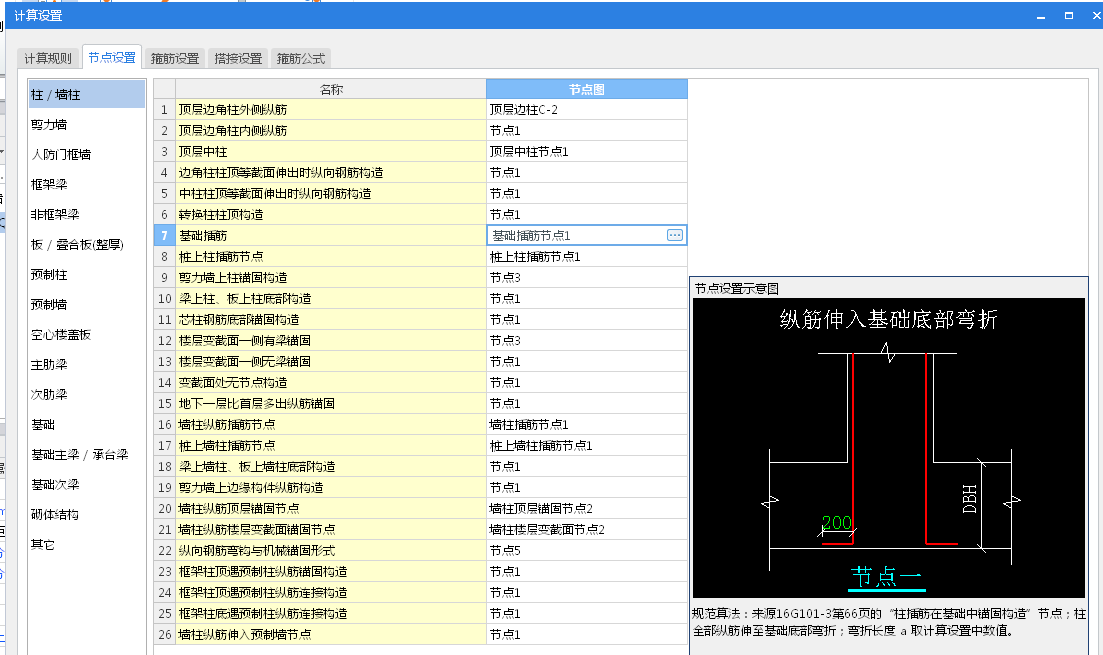Viewport: 1103px width, 655px height.
Task: Select row 地下一层比首层多出纵筋锚固
Action: pos(331,404)
